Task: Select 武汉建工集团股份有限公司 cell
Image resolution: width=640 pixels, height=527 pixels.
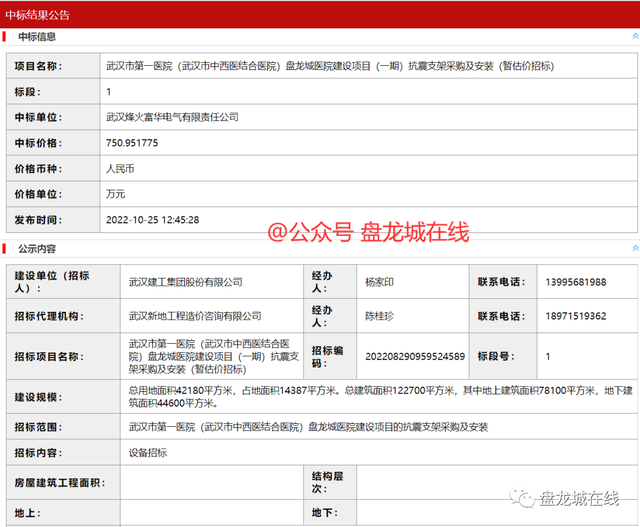Action: [212, 282]
